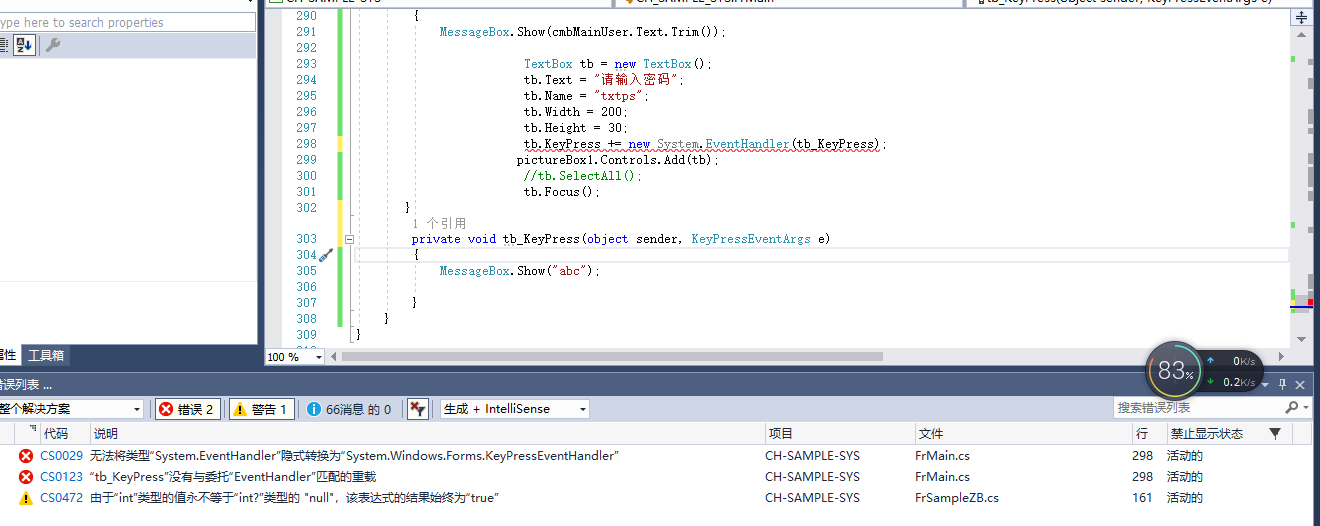Open the CS0472 warning code link
Screen dimensions: 1320x526
[61, 498]
